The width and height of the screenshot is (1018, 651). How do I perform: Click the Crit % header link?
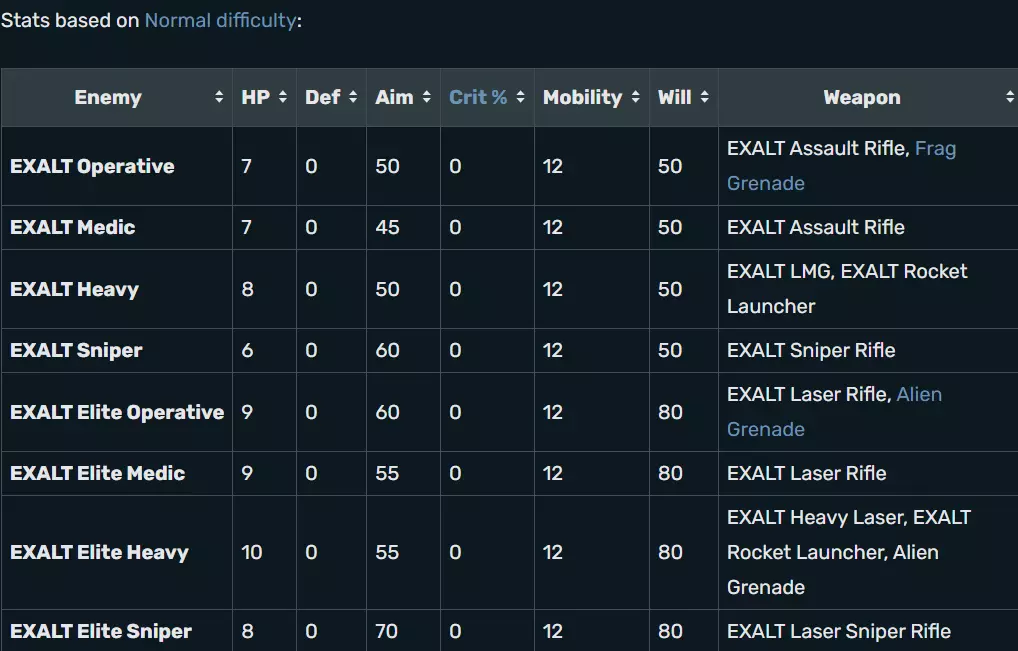pos(478,98)
